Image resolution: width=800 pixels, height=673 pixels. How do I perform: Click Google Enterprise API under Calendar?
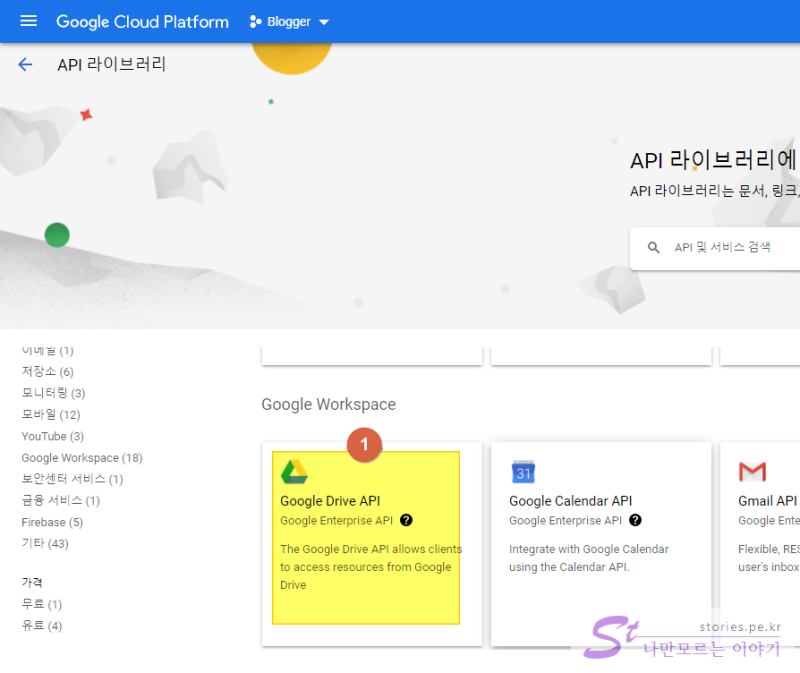(x=565, y=520)
